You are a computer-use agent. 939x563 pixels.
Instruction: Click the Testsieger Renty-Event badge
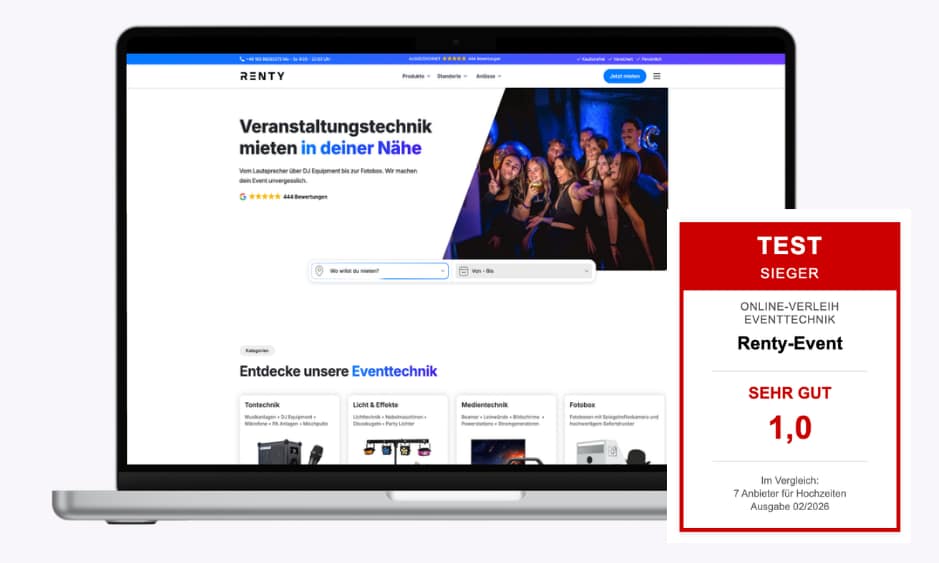coord(789,376)
